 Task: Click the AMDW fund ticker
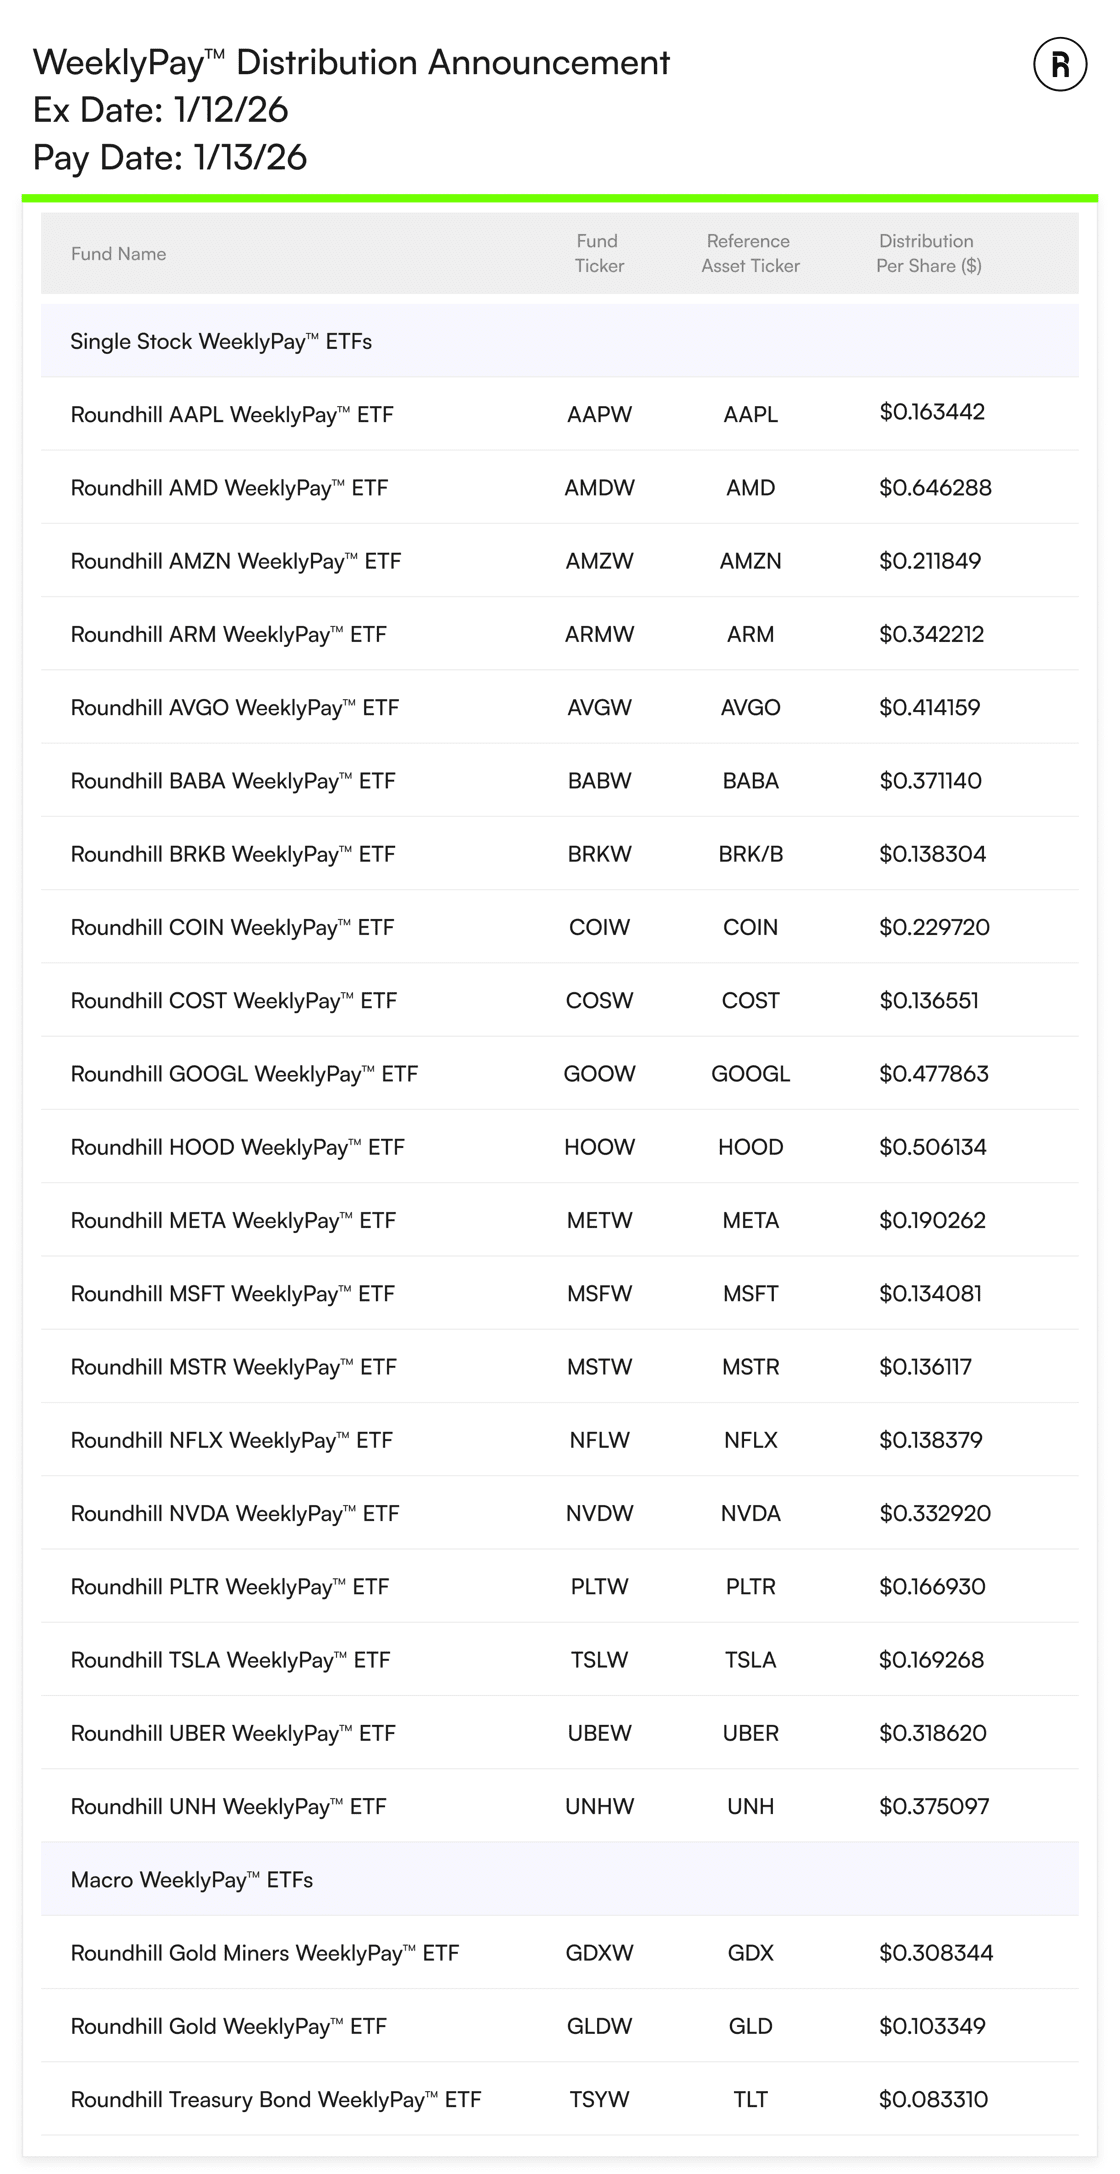coord(599,488)
